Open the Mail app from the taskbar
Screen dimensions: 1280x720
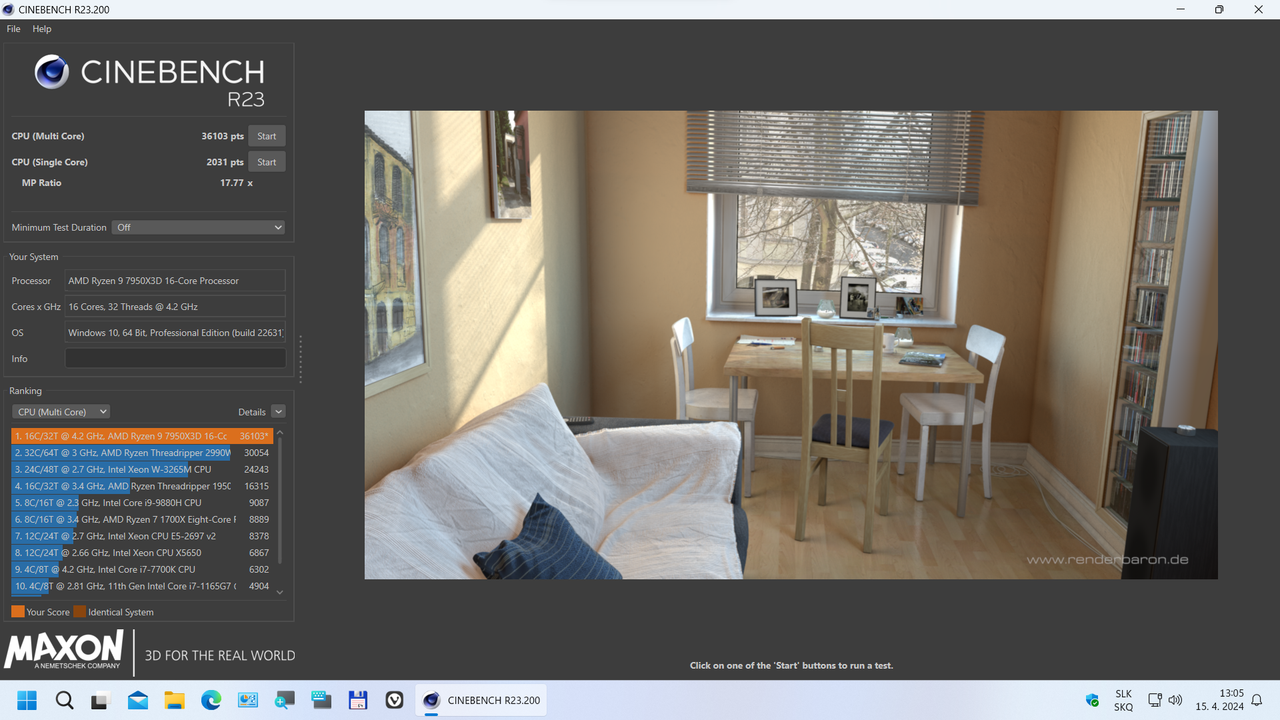point(137,700)
